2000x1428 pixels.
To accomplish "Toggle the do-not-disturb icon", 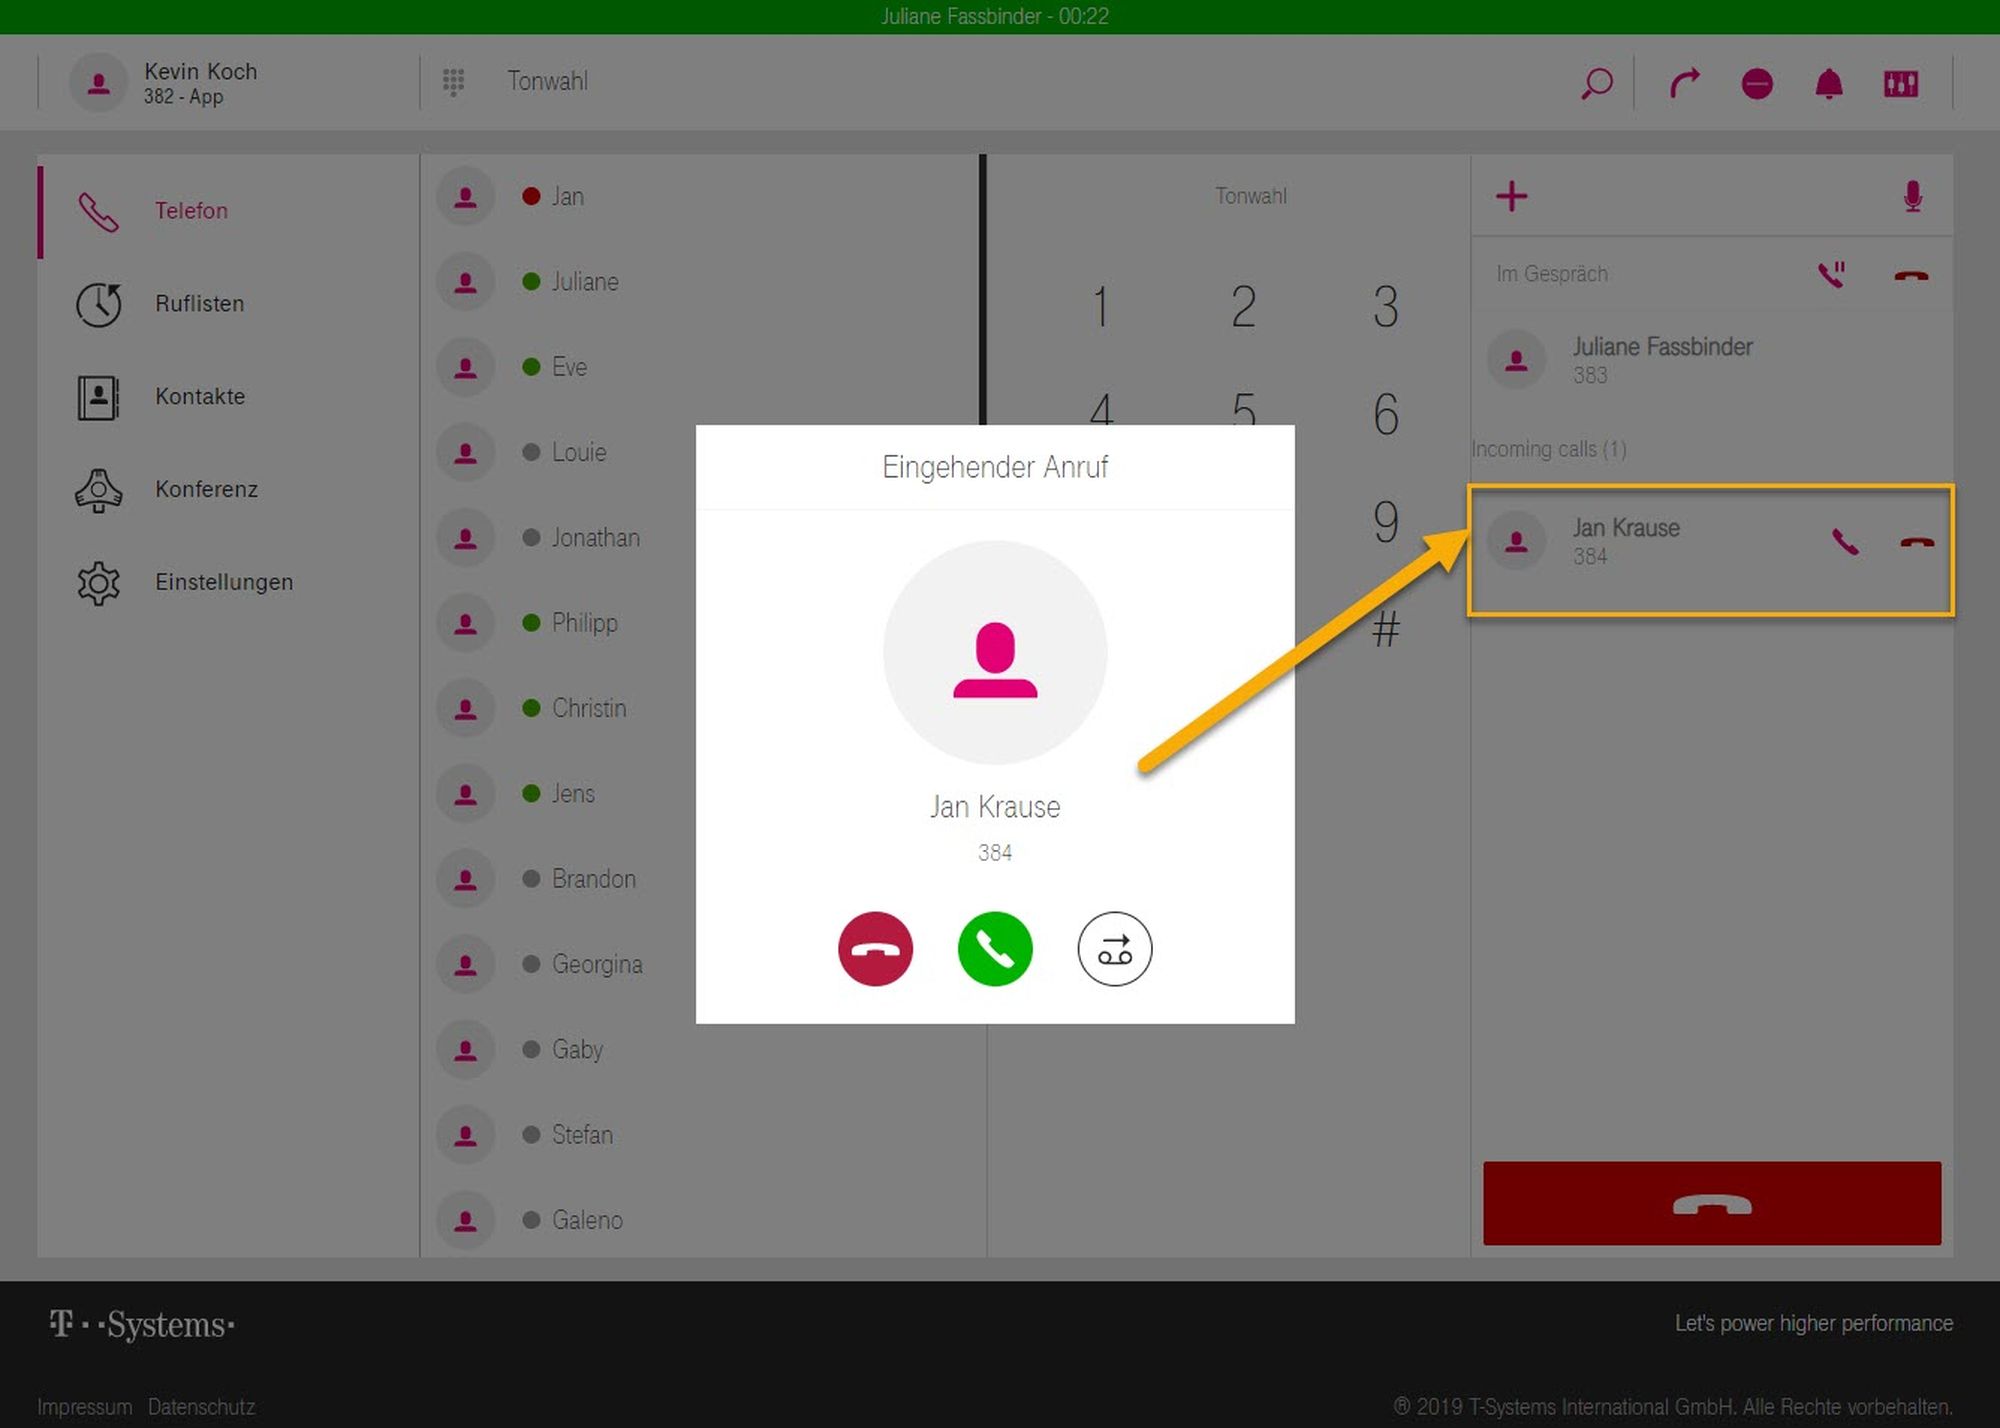I will click(1756, 84).
